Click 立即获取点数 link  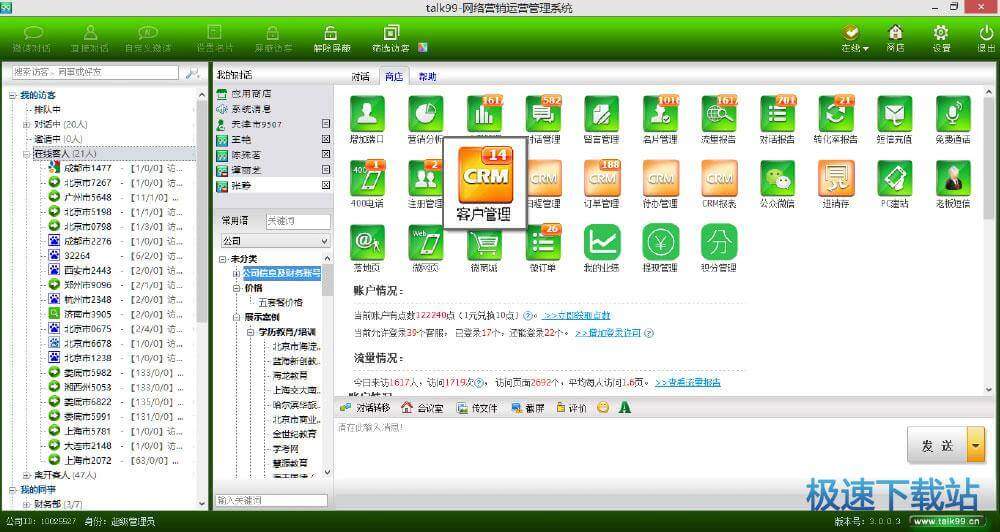pyautogui.click(x=577, y=315)
